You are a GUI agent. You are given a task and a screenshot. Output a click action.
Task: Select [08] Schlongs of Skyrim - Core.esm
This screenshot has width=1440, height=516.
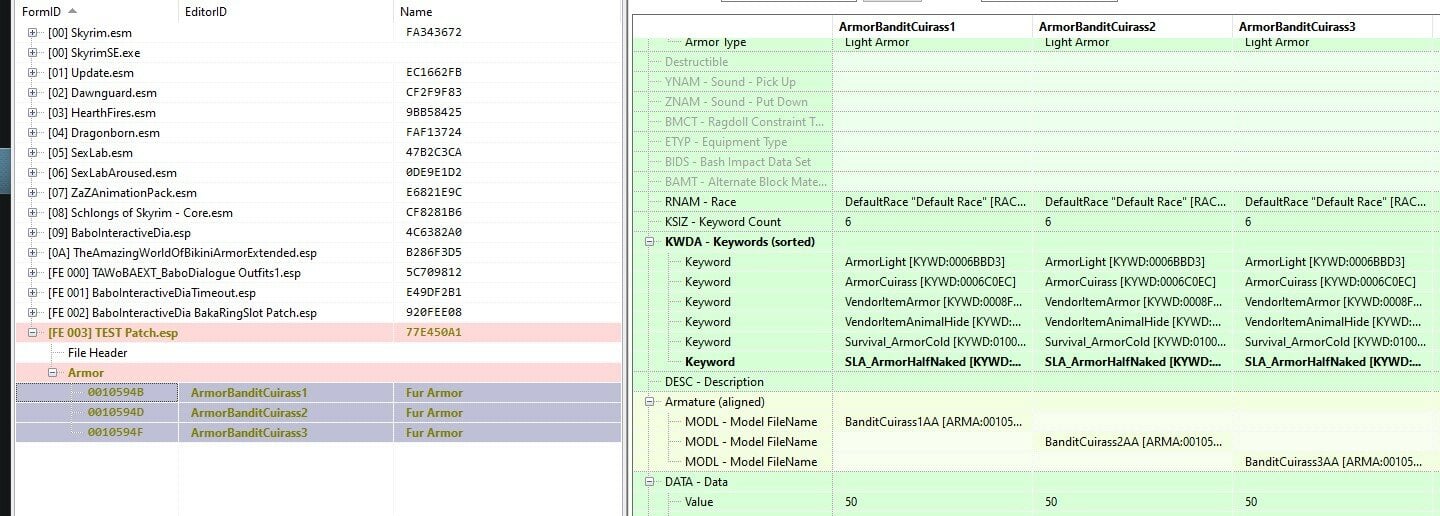coord(141,213)
